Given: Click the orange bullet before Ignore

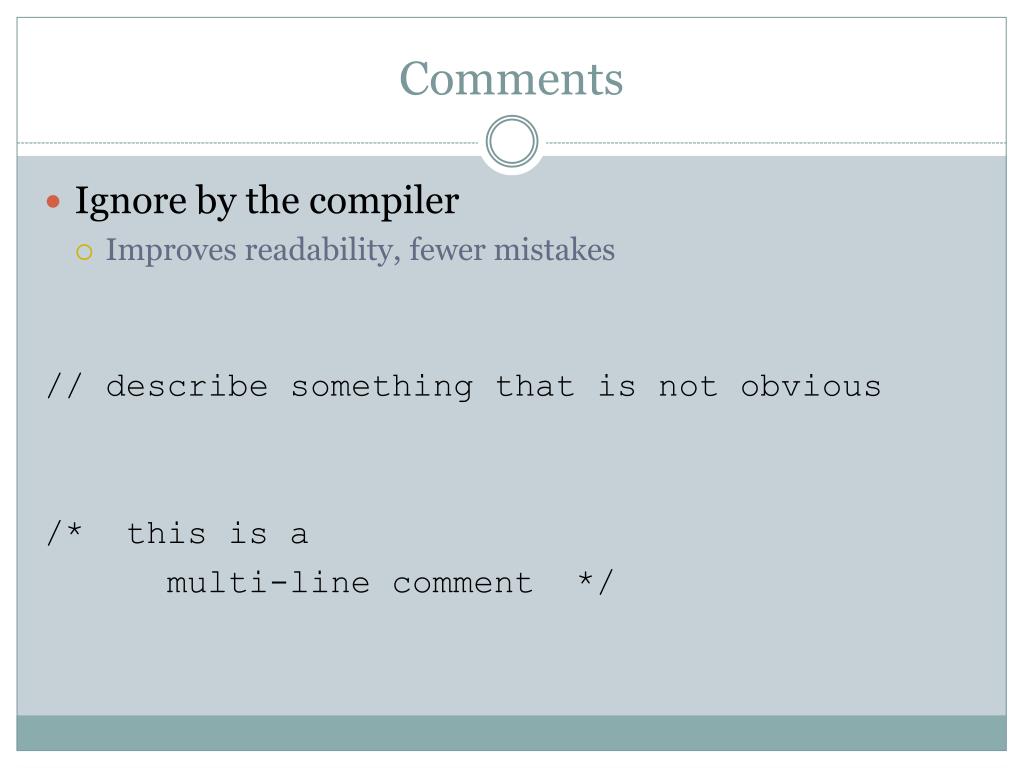Looking at the screenshot, I should [54, 201].
